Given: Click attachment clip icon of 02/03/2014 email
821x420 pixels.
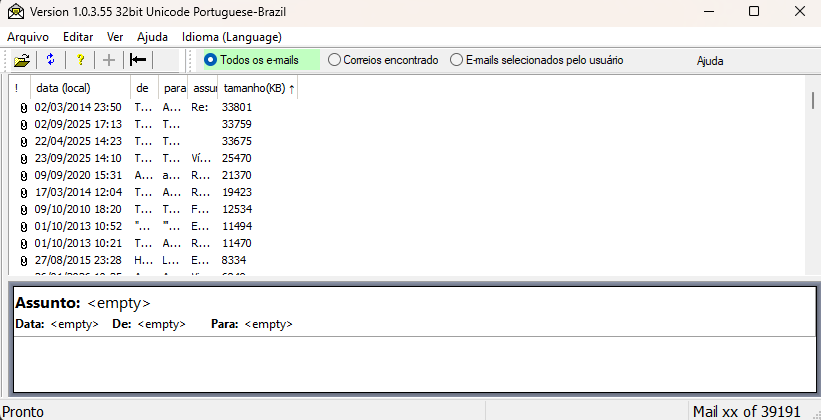Looking at the screenshot, I should 23,107.
